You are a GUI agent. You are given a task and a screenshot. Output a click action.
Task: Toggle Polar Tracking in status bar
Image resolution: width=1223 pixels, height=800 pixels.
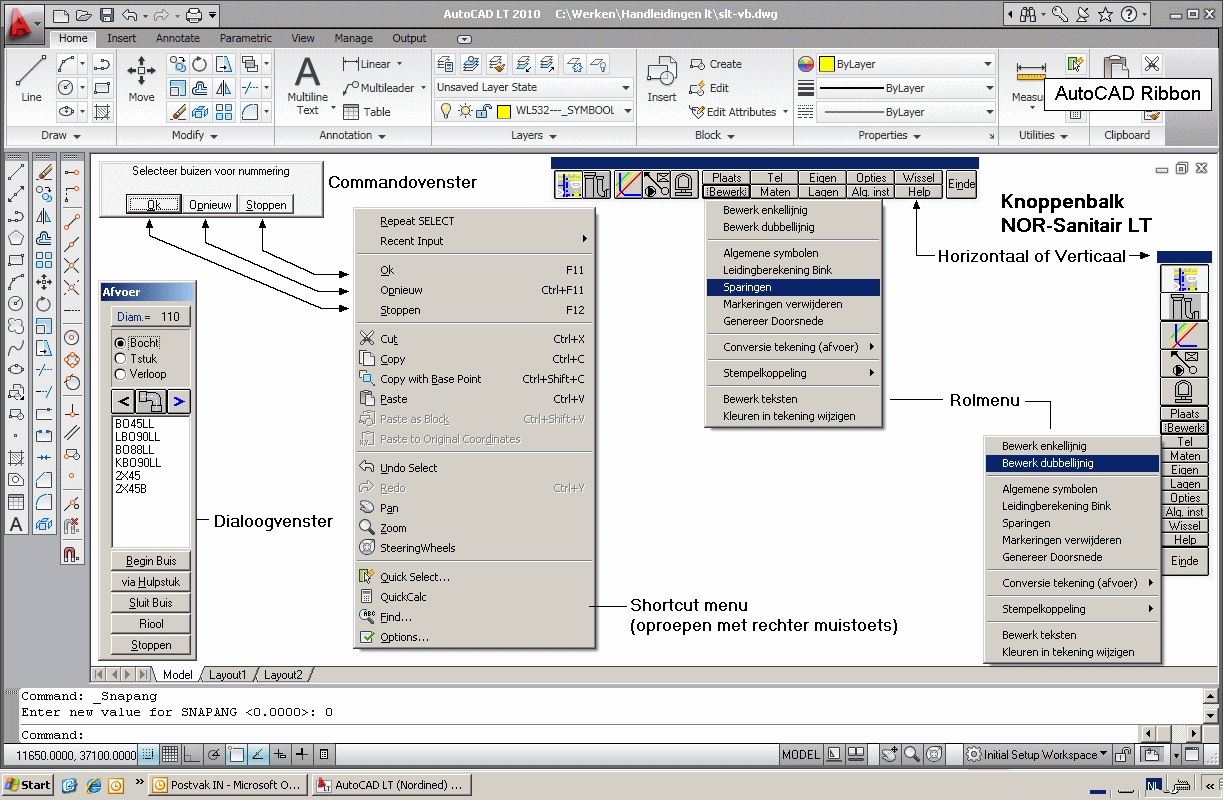pyautogui.click(x=213, y=755)
